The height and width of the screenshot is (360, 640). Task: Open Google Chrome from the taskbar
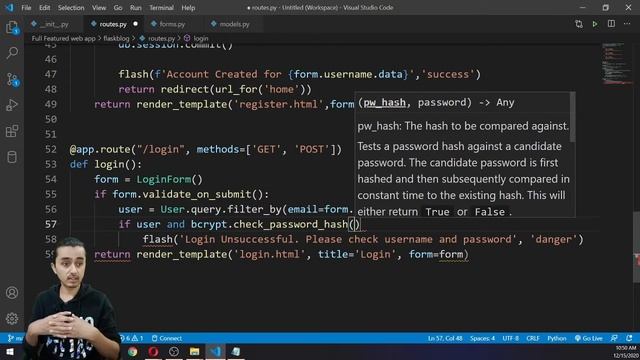(x=133, y=351)
